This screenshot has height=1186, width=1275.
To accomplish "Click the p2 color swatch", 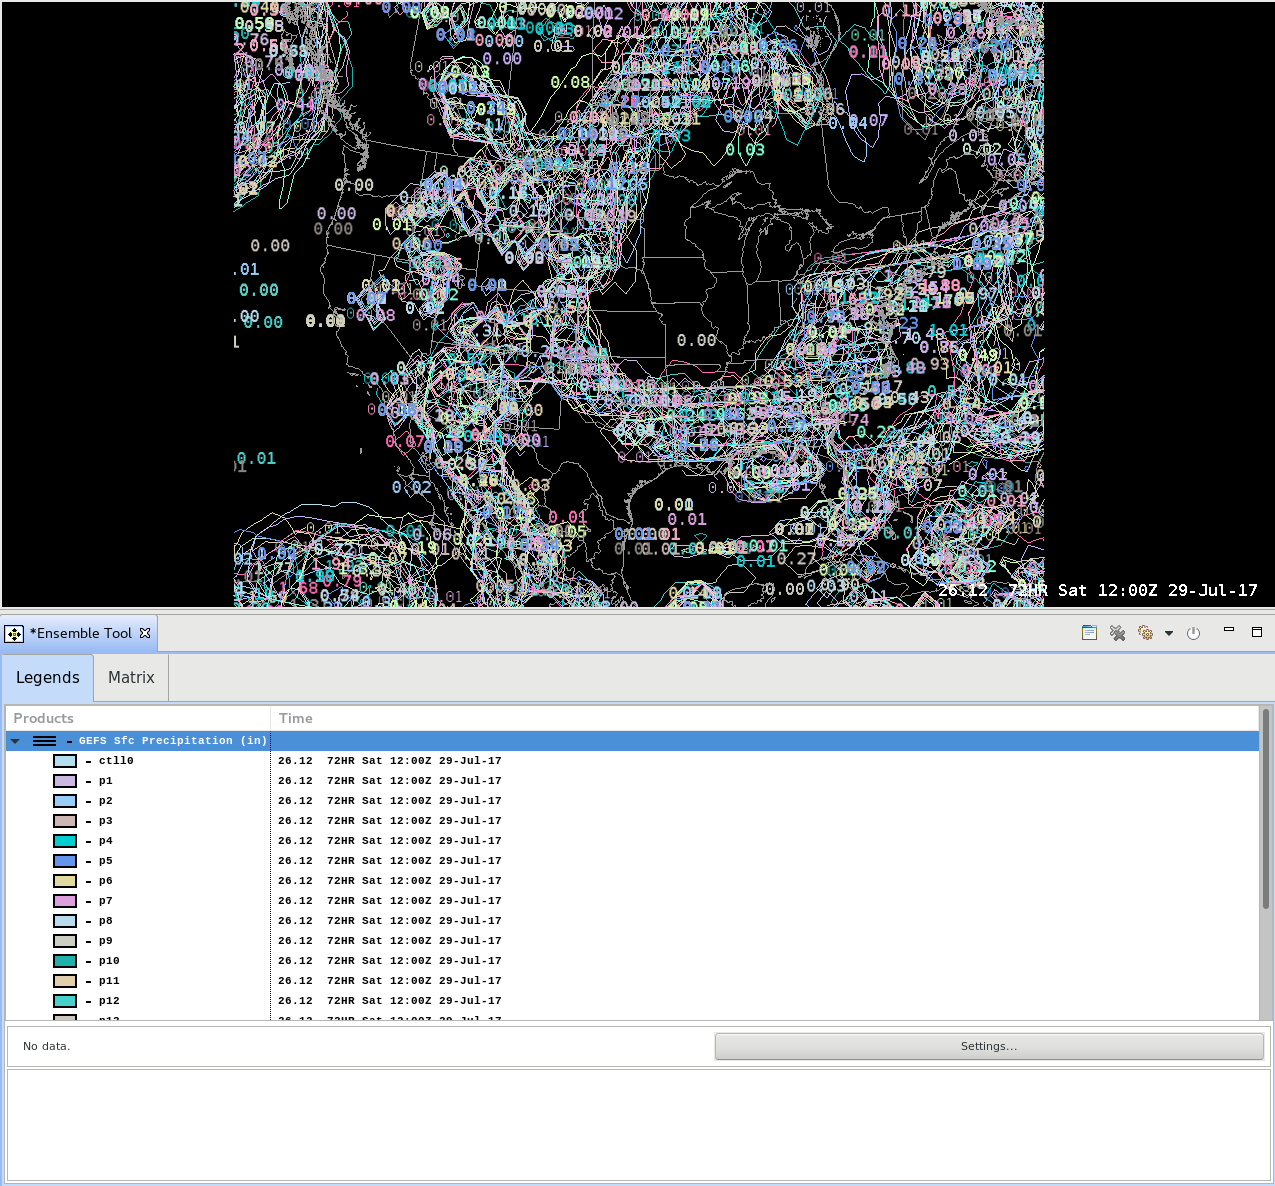I will click(65, 801).
